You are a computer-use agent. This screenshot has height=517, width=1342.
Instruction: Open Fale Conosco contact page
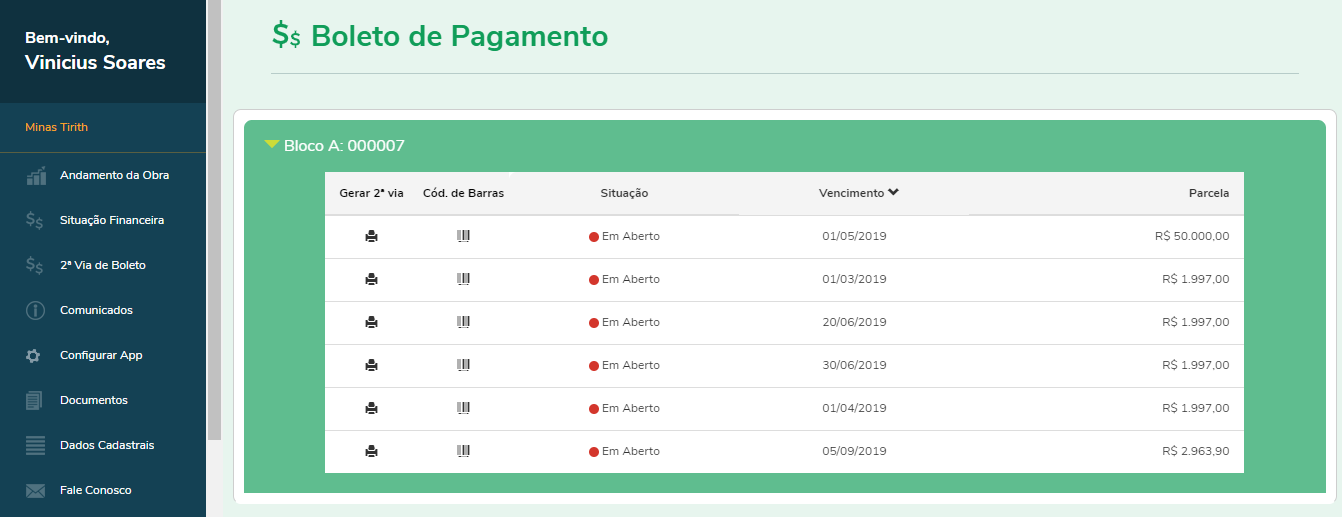click(95, 490)
